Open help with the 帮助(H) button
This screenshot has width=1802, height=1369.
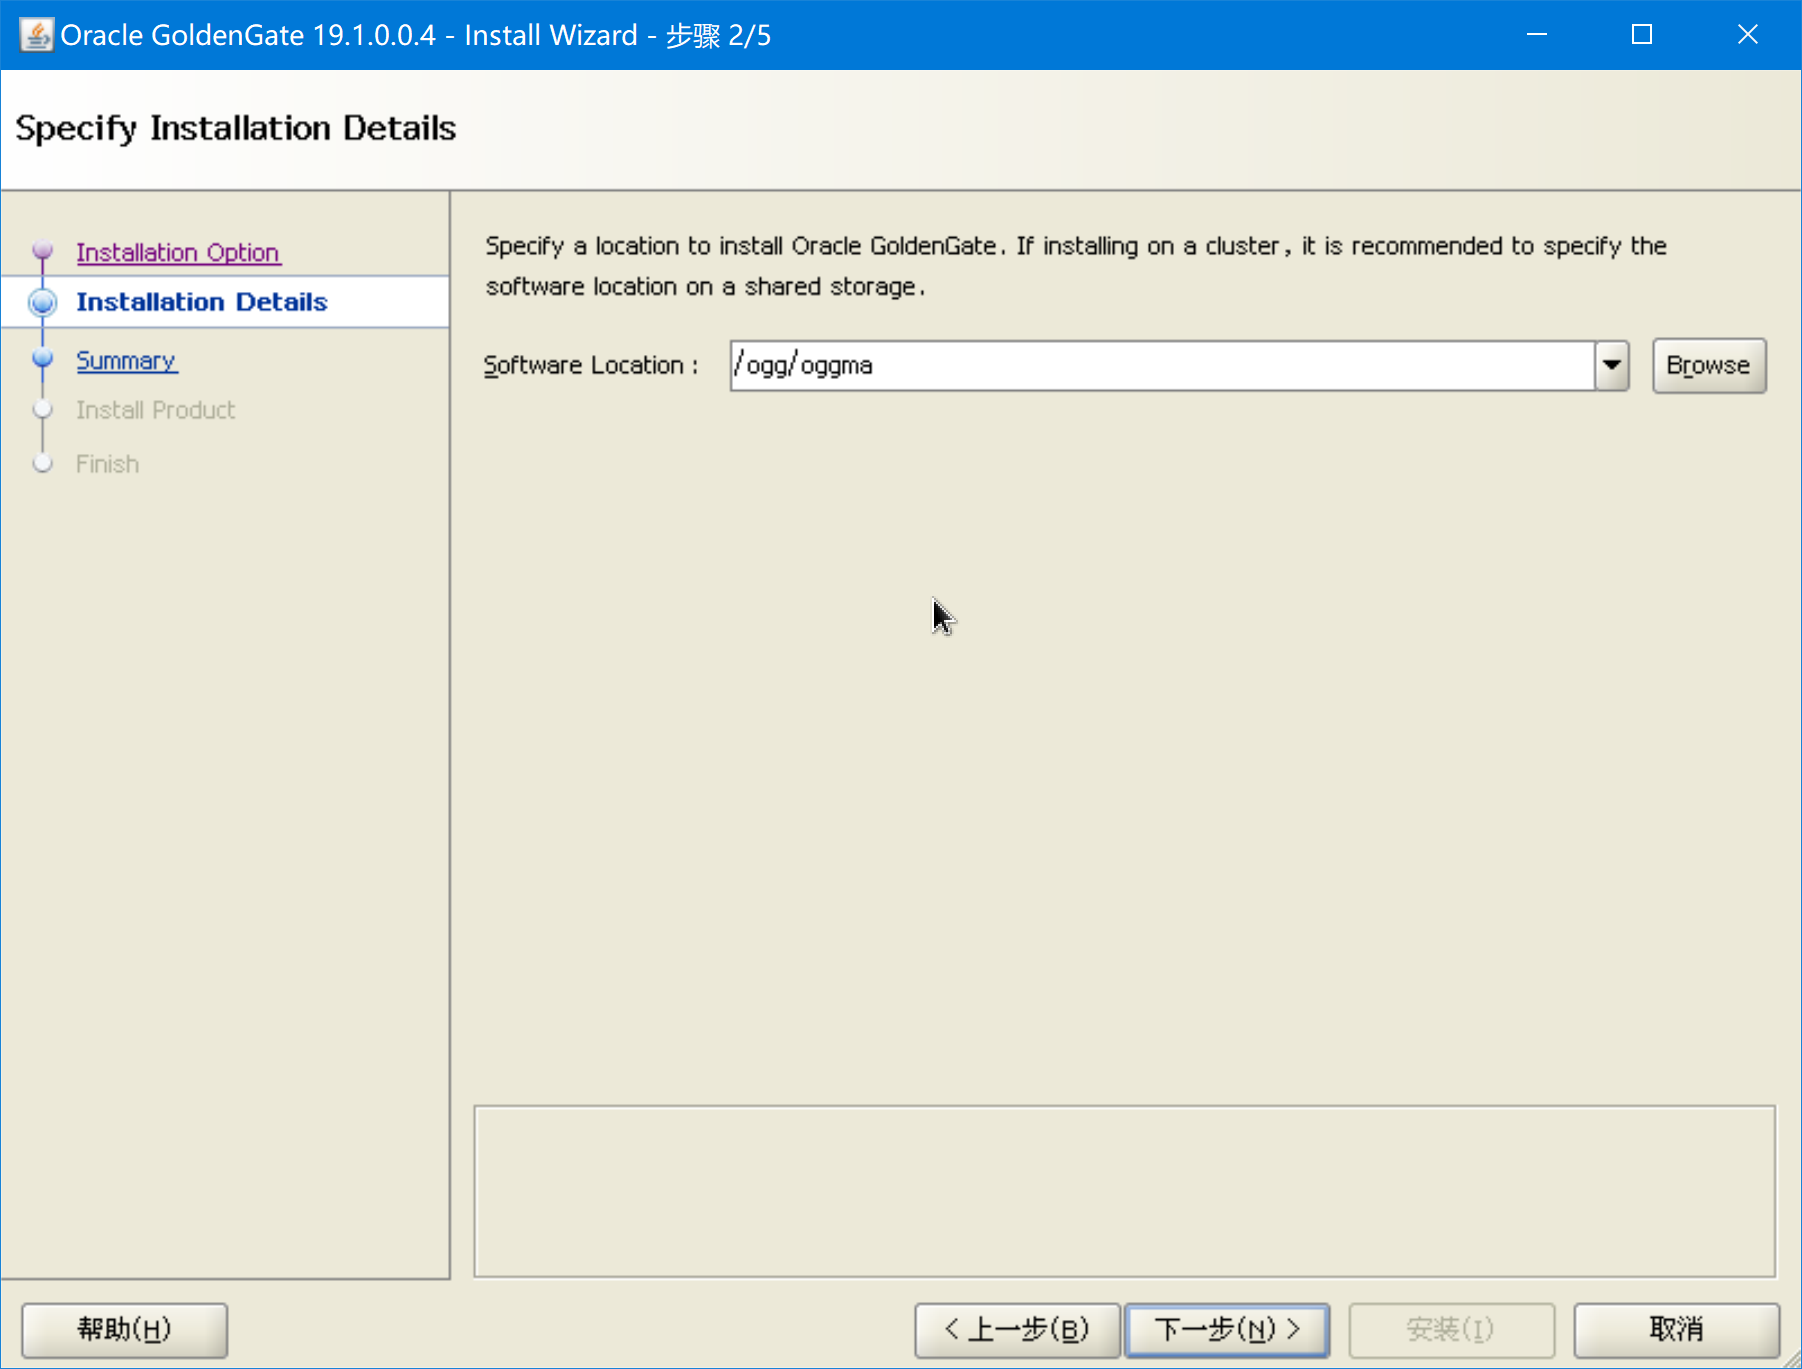[125, 1329]
